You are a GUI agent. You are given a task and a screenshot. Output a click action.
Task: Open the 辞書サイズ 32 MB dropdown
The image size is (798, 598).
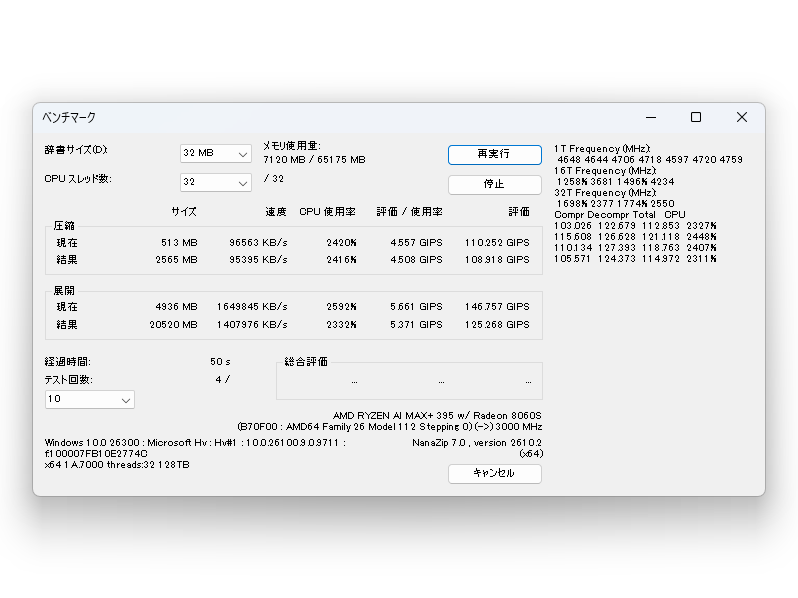pyautogui.click(x=216, y=153)
